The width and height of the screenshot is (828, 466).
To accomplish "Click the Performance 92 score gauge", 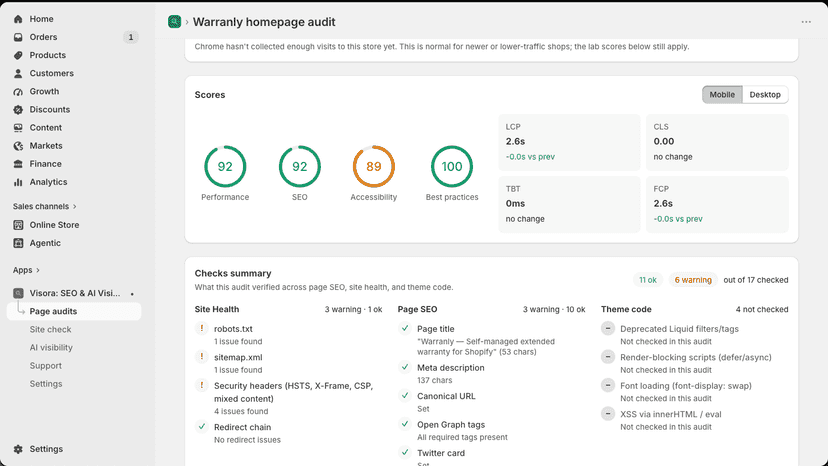I will (225, 166).
